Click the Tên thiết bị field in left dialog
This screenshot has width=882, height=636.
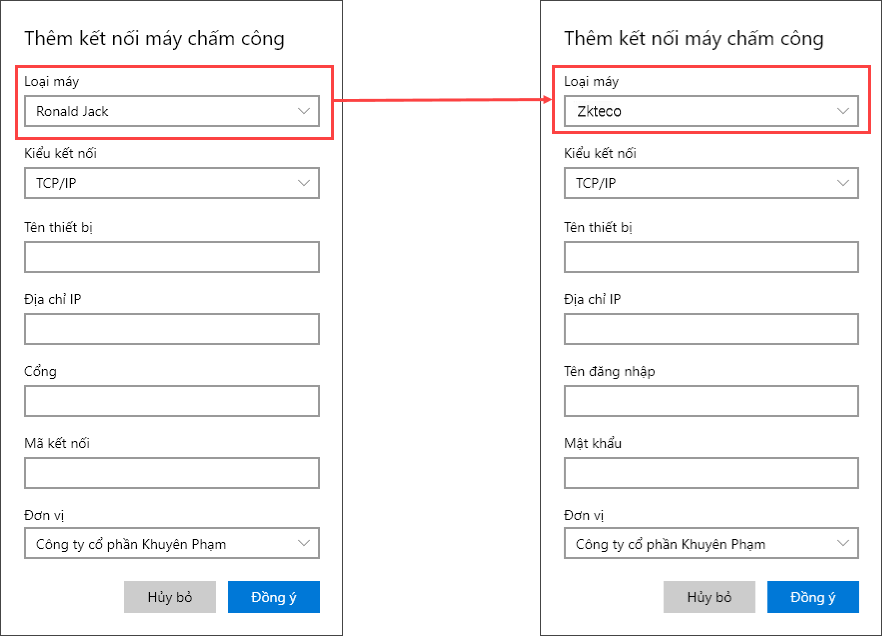click(x=171, y=257)
